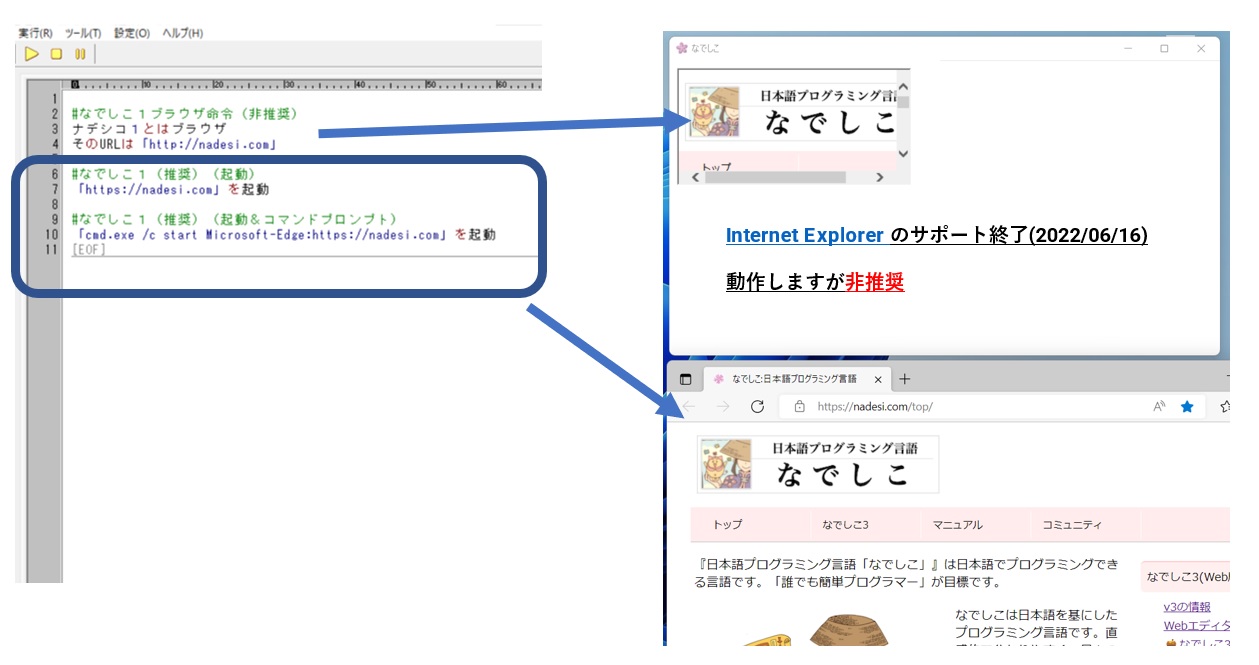1259x665 pixels.
Task: Click the Webエディタ link
Action: click(1197, 626)
